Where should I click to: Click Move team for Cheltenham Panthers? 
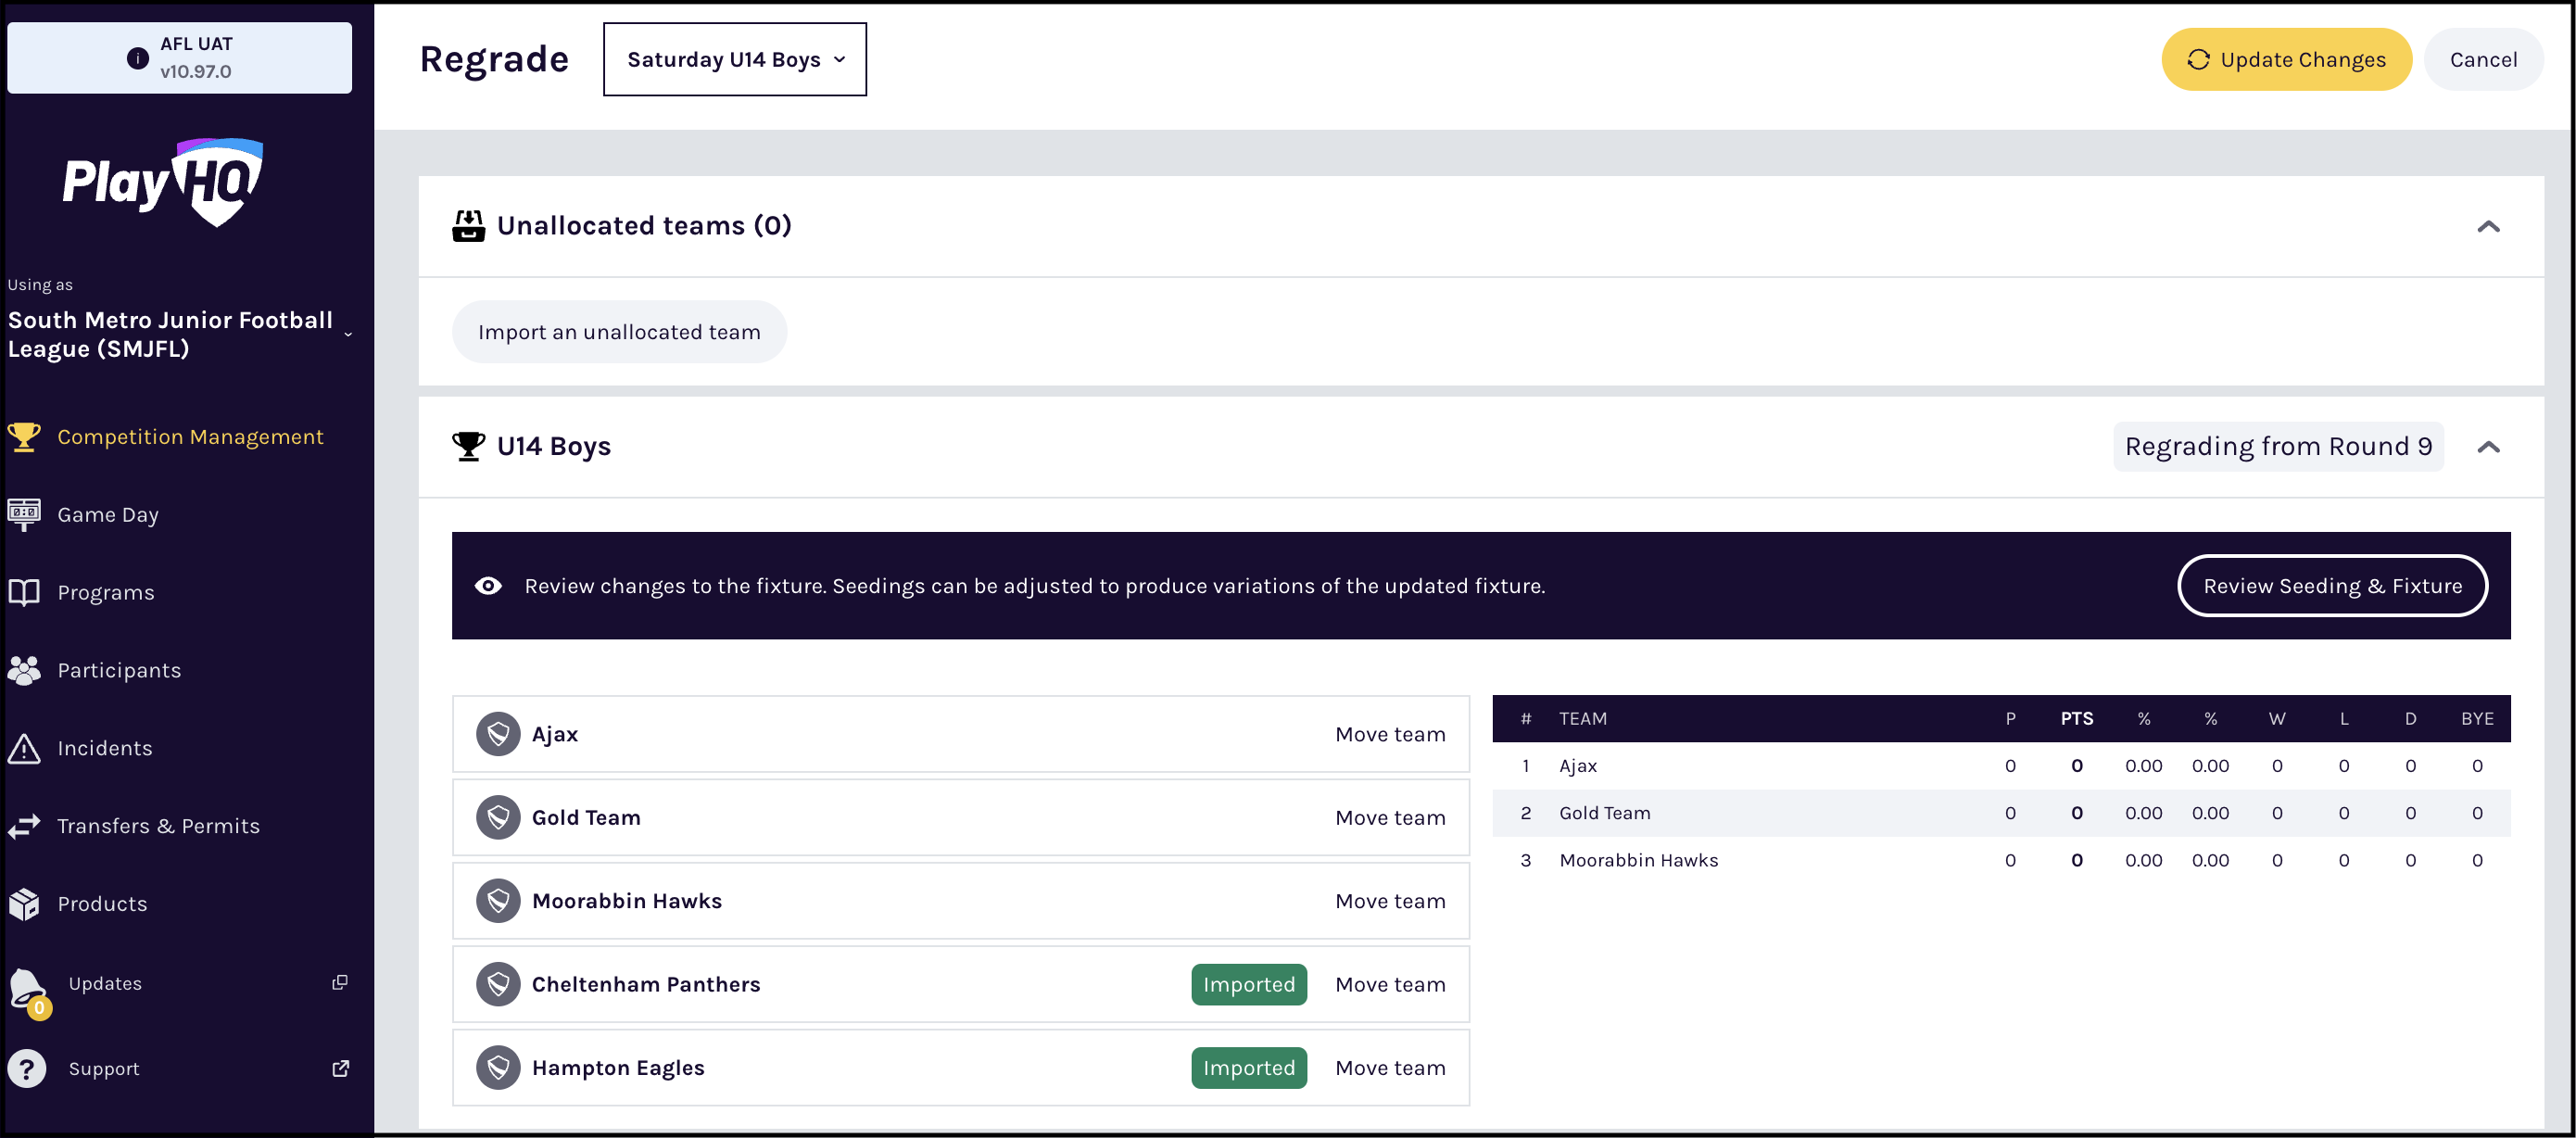(x=1389, y=984)
